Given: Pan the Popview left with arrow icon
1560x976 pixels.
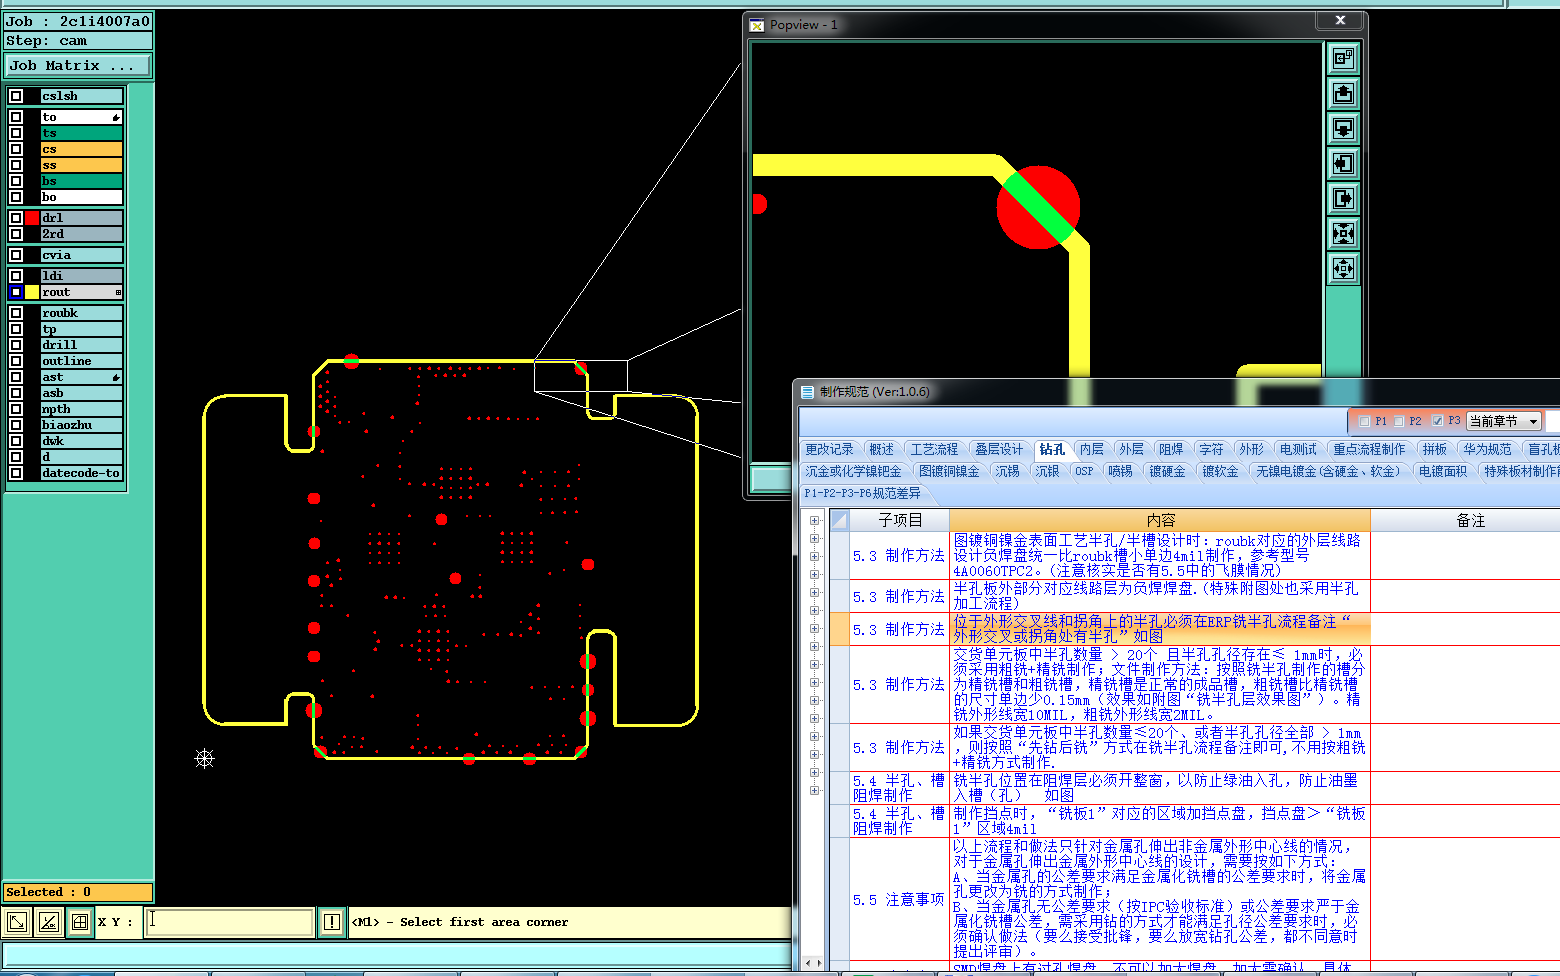Looking at the screenshot, I should point(1343,164).
